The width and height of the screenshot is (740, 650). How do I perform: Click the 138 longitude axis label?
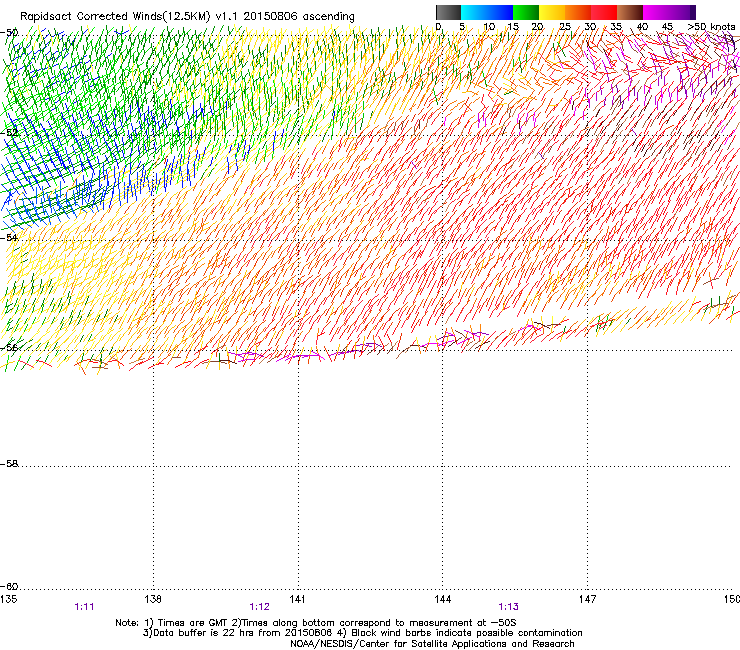coord(153,599)
